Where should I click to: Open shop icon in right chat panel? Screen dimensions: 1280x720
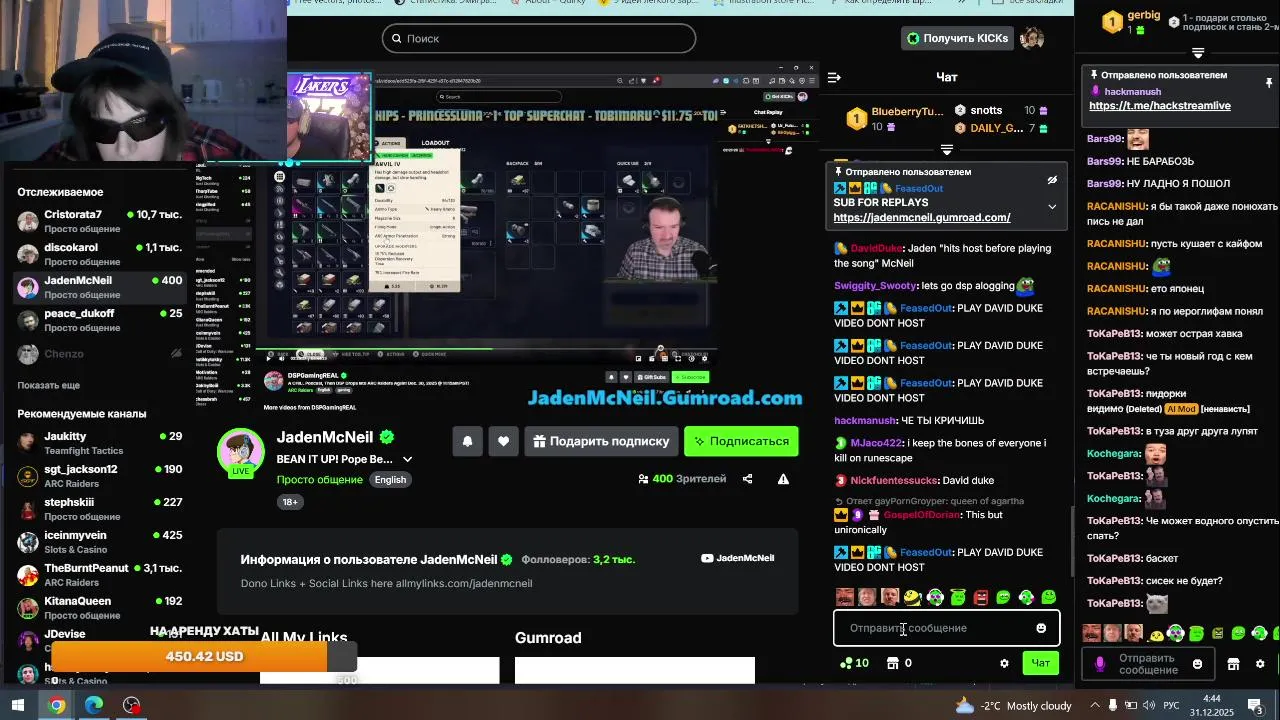click(1233, 664)
